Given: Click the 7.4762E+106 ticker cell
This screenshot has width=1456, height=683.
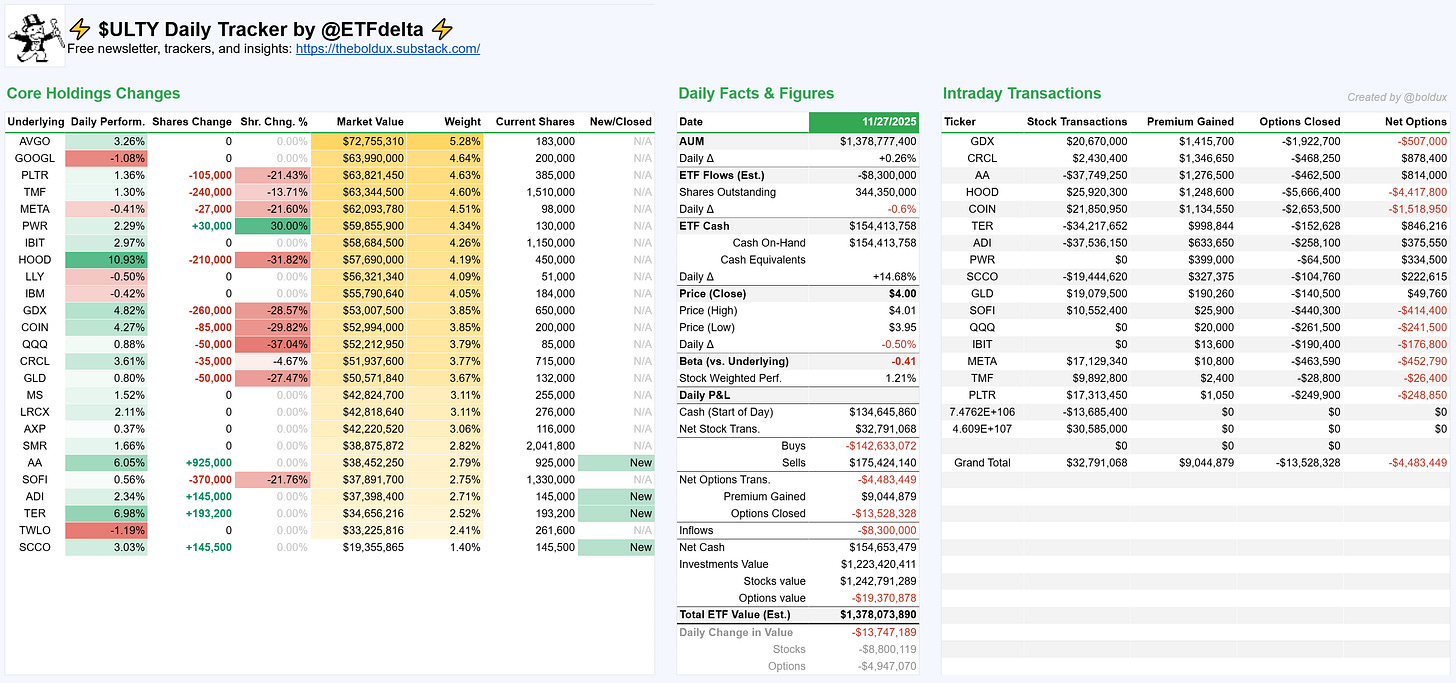Looking at the screenshot, I should (x=981, y=412).
